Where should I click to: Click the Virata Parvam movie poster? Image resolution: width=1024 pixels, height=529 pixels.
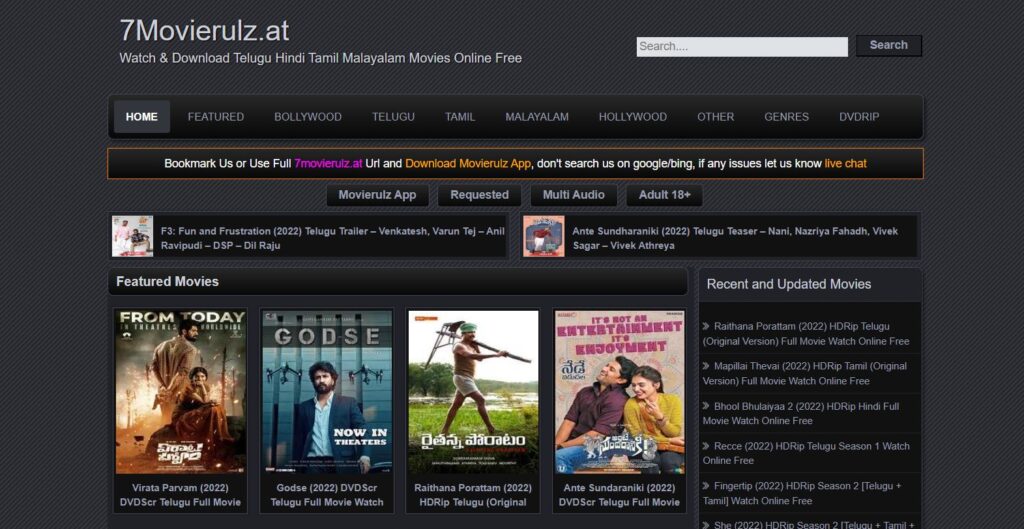[x=180, y=391]
